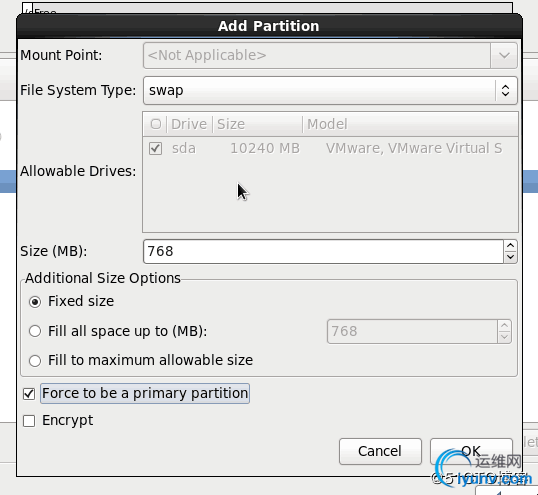This screenshot has width=538, height=495.
Task: Click the down arrow of the disabled 768 spinner
Action: tap(504, 337)
